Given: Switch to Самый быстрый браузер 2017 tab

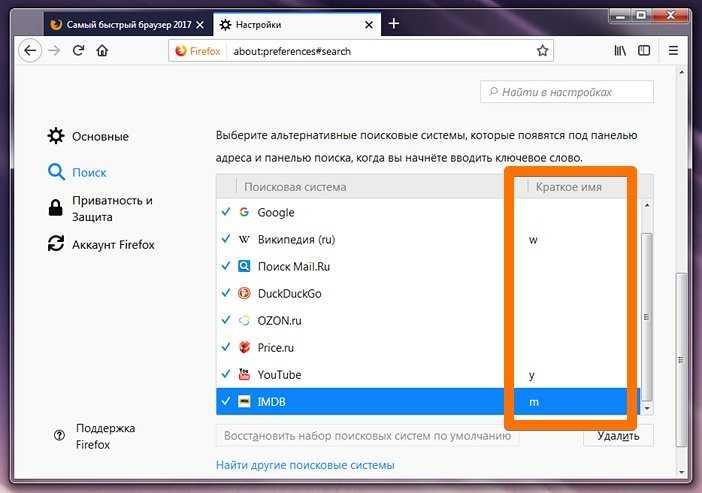Looking at the screenshot, I should (128, 25).
